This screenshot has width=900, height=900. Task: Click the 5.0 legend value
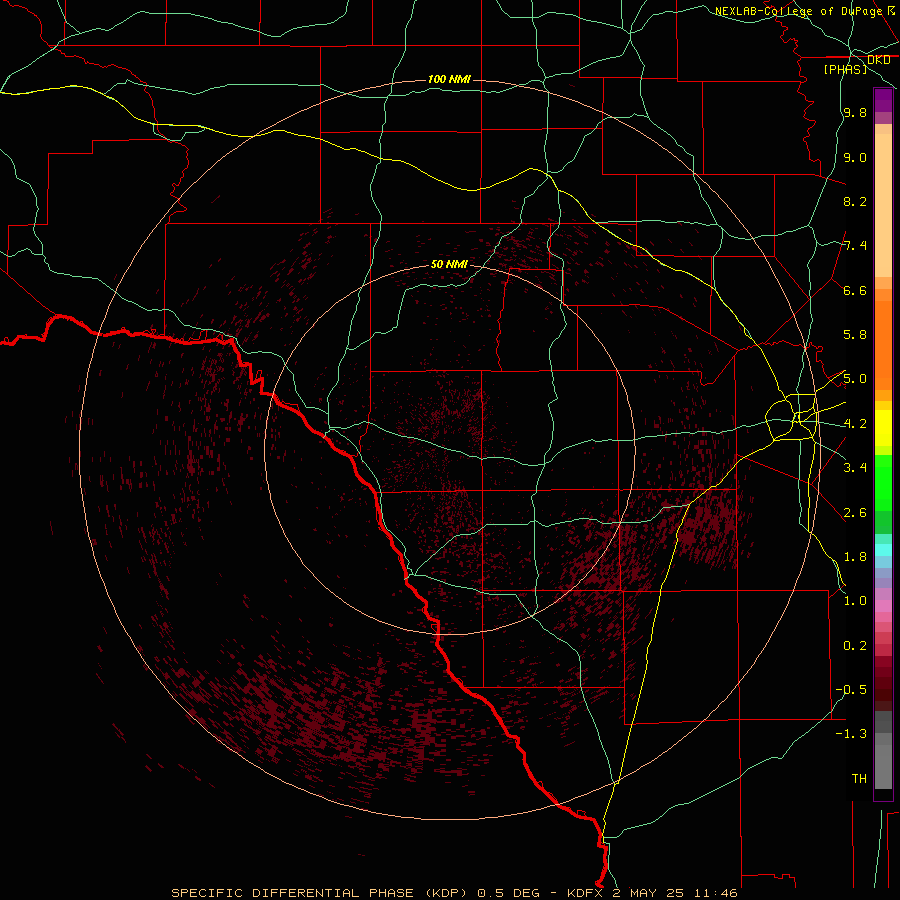coord(855,379)
